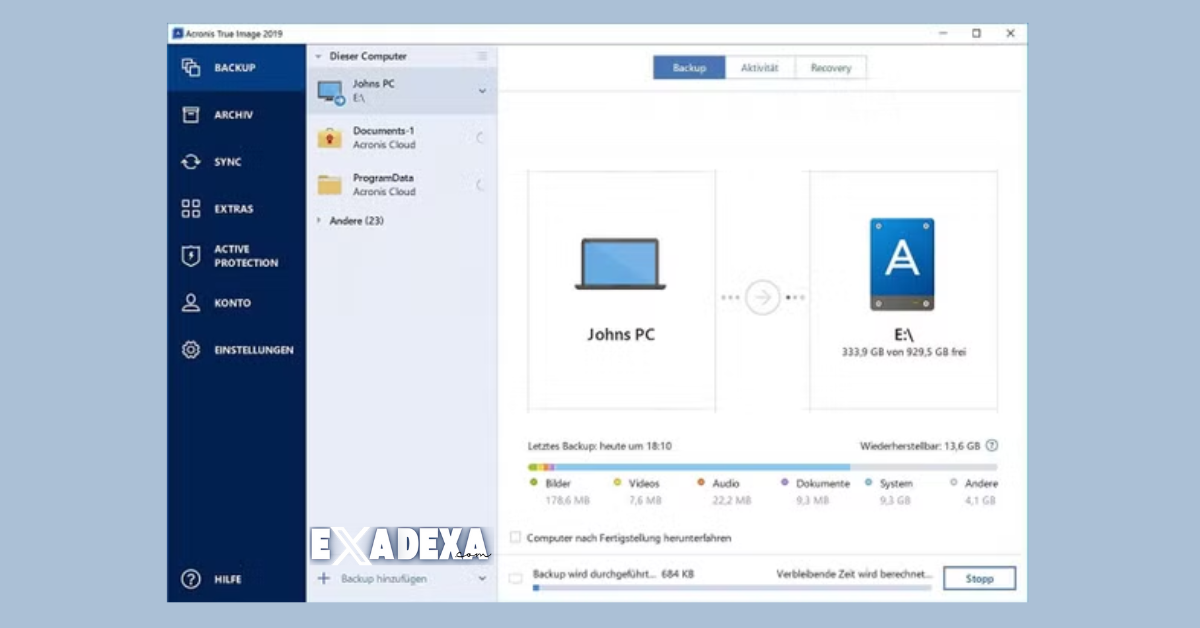Click the Einstellungen gear icon
1200x628 pixels.
190,350
